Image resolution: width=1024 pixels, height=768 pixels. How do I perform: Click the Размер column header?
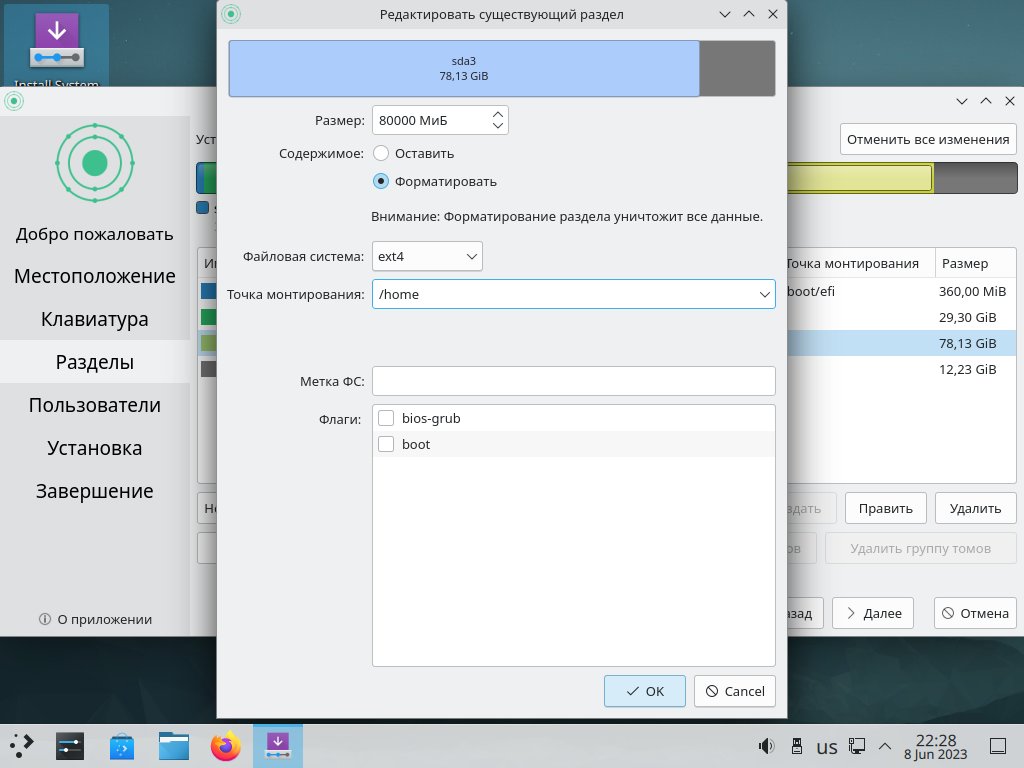(x=976, y=263)
